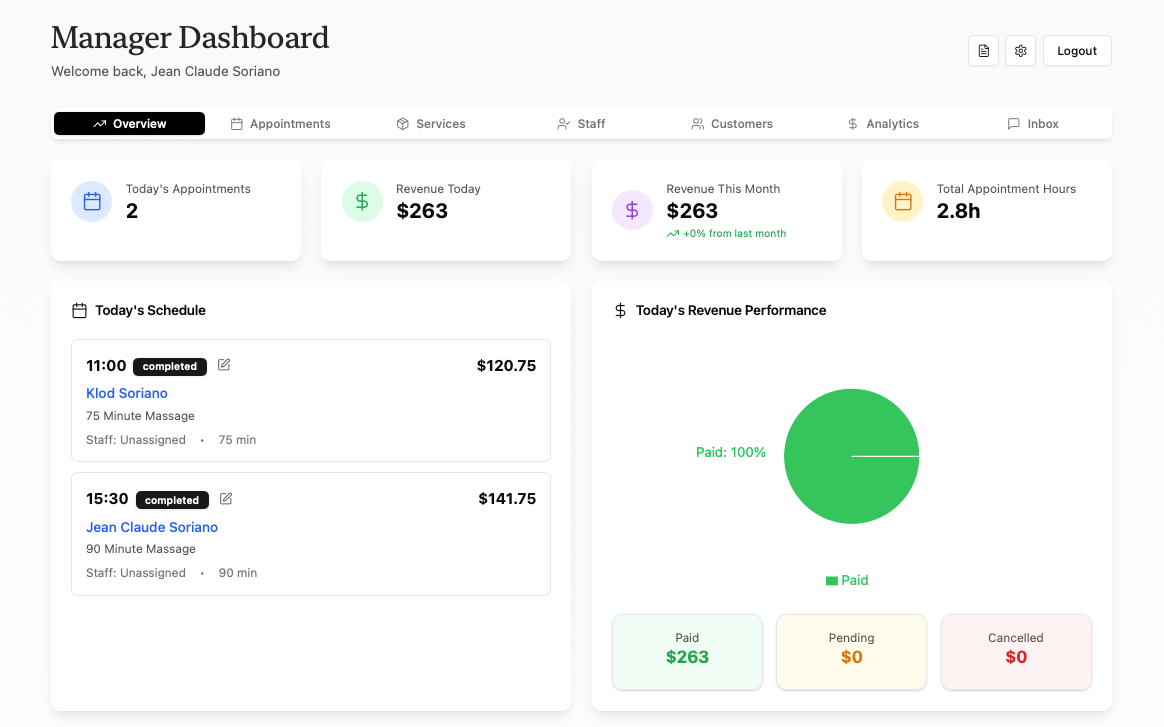Open the edit pencil on the 15:30 appointment
This screenshot has height=727, width=1164.
pos(225,498)
